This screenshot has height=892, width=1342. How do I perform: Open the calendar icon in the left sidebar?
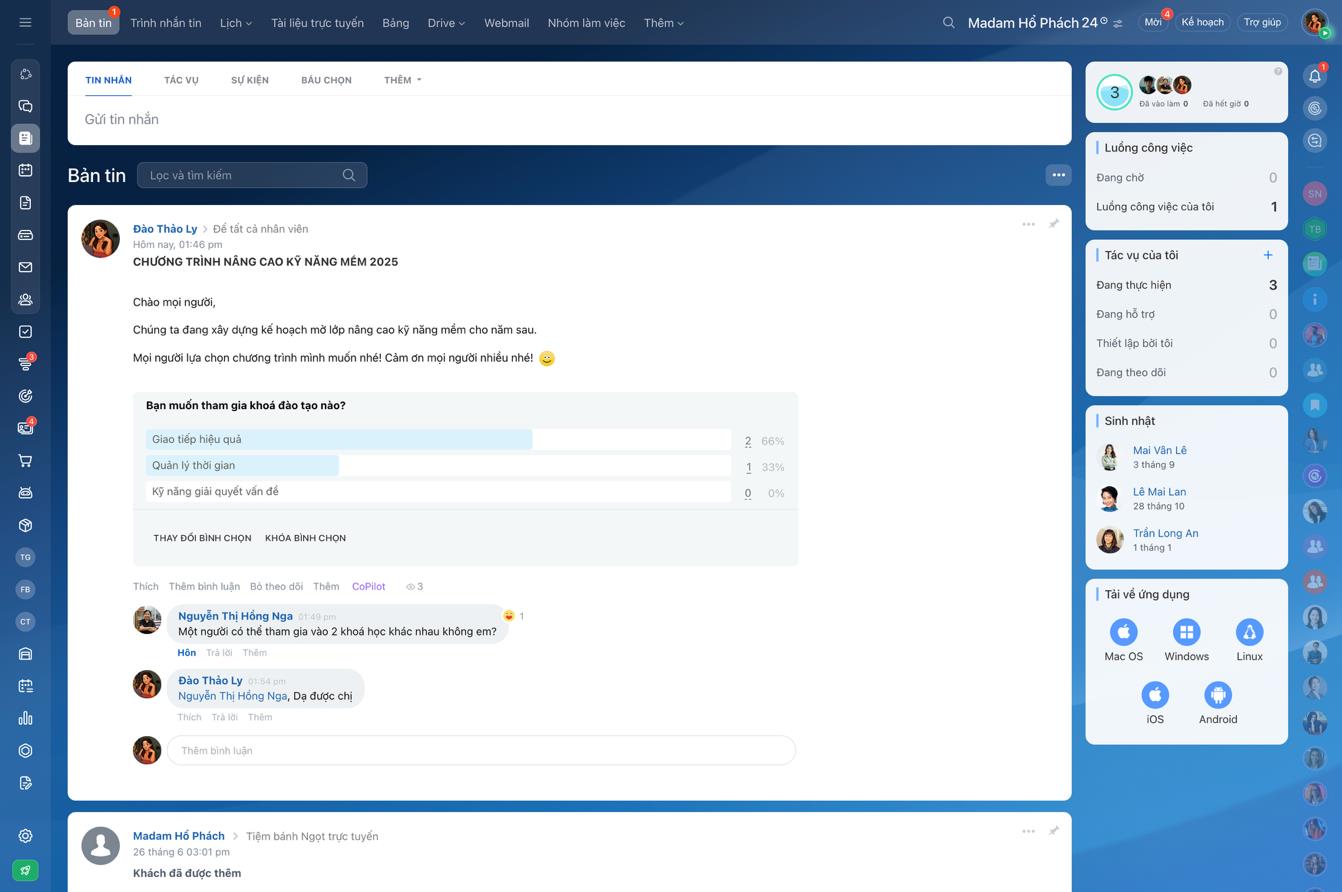coord(25,170)
